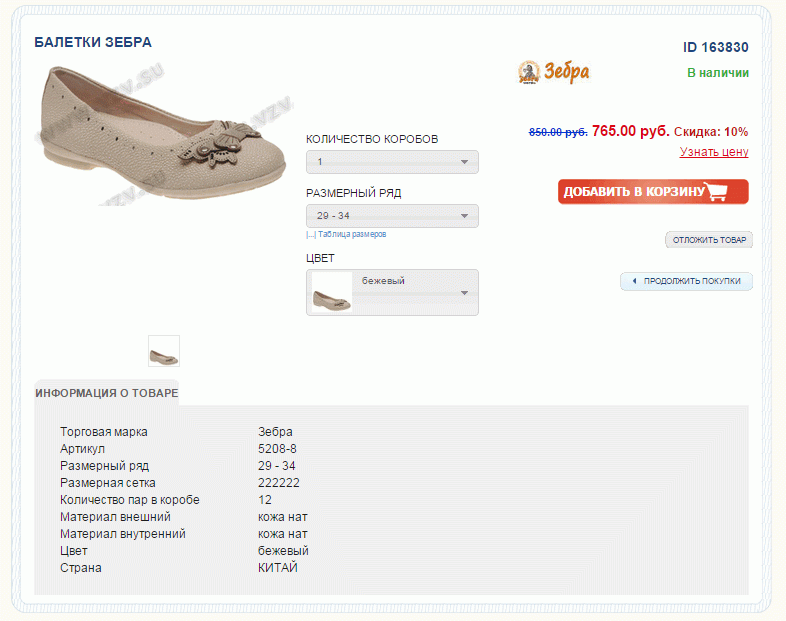Image resolution: width=786 pixels, height=621 pixels.
Task: Open the Цвет dropdown arrow
Action: point(465,293)
